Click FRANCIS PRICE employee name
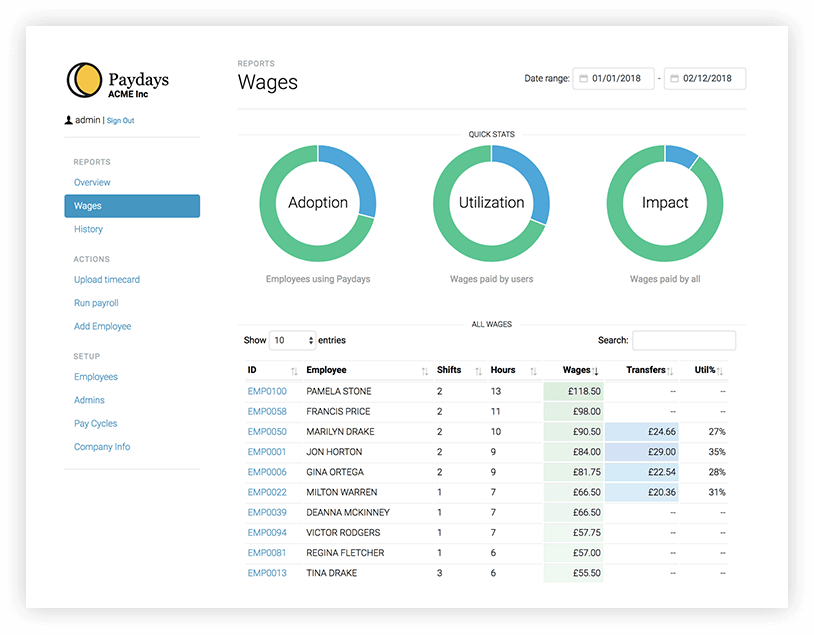This screenshot has width=814, height=635. 338,412
